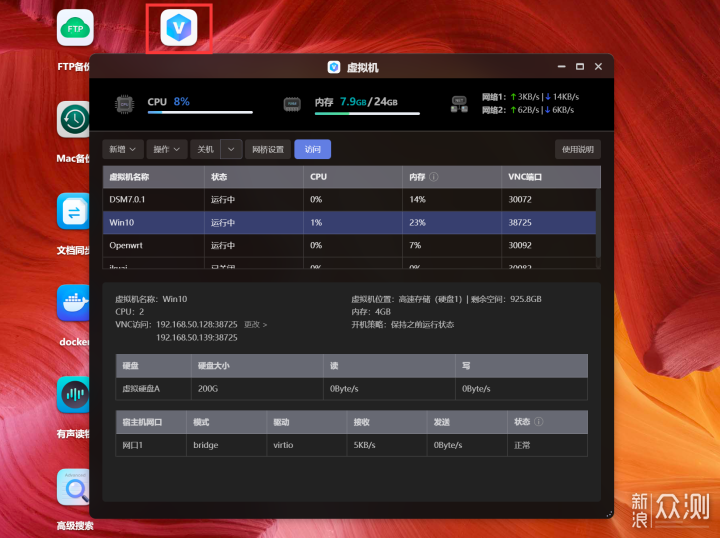Viewport: 720px width, 538px height.
Task: Click the 更改 link beside VNC address
Action: point(255,325)
